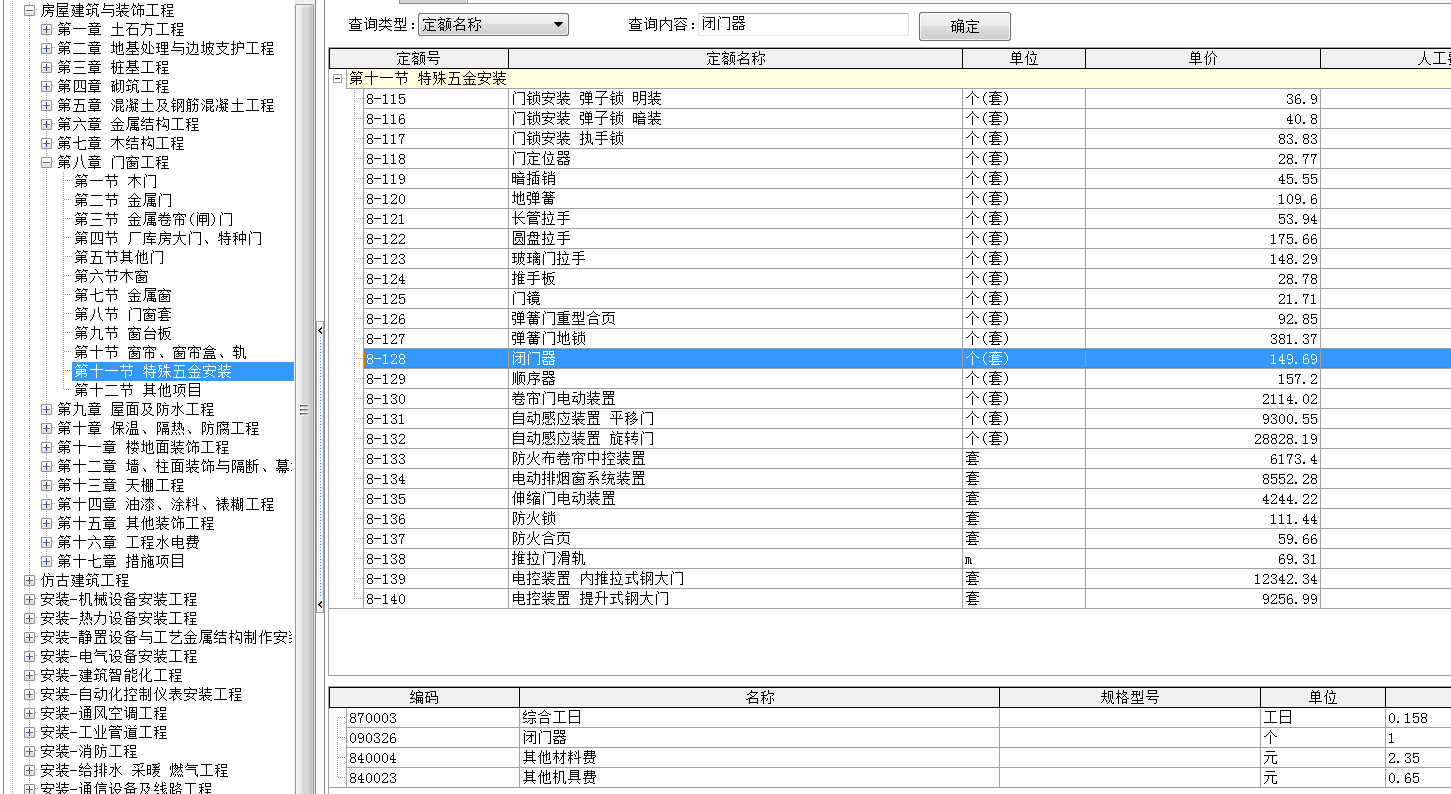
Task: Select 自动感应装置 平移门 row
Action: 907,419
